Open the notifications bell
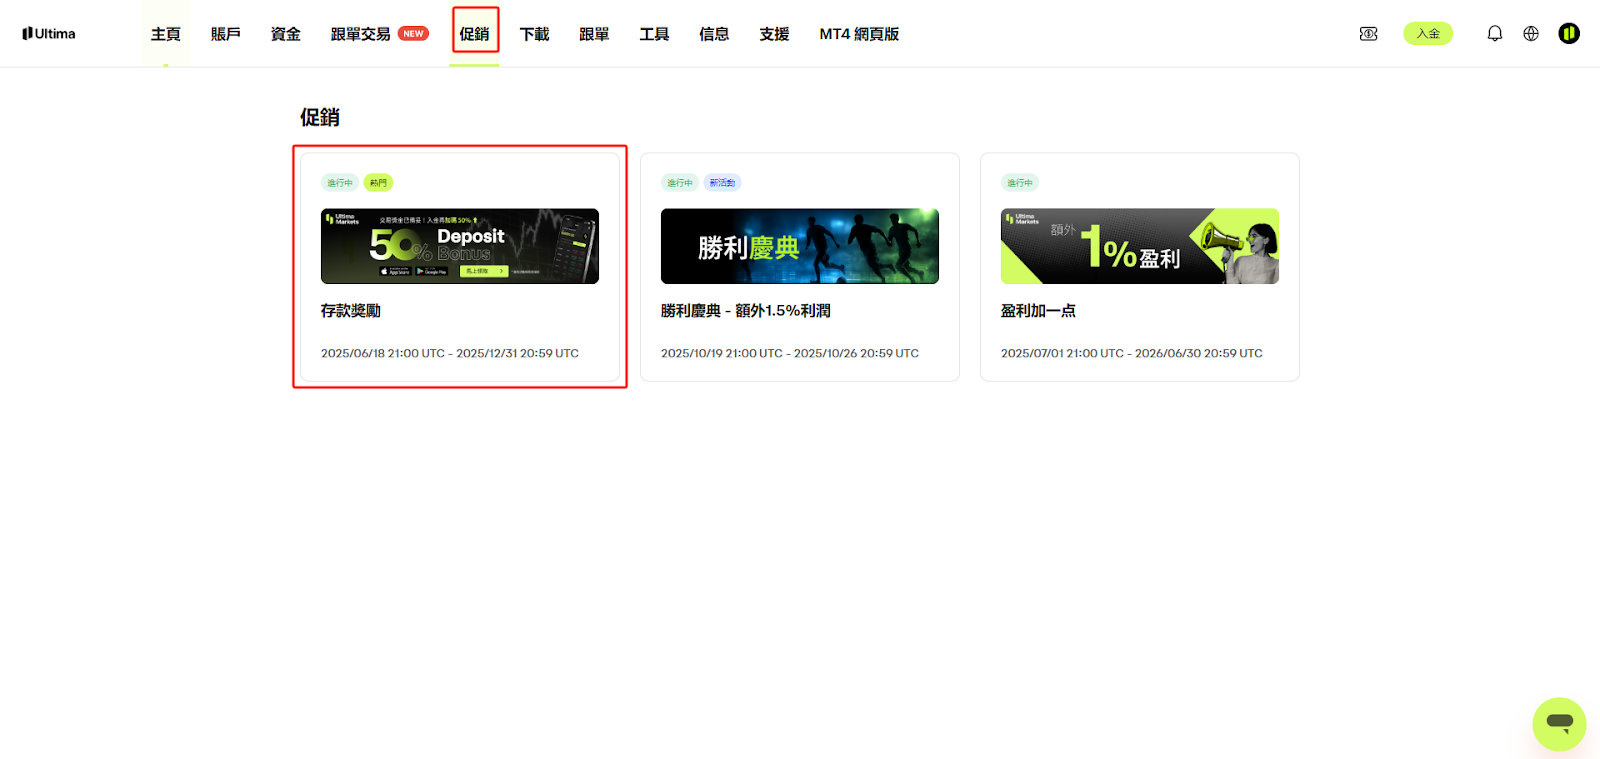 [1494, 34]
